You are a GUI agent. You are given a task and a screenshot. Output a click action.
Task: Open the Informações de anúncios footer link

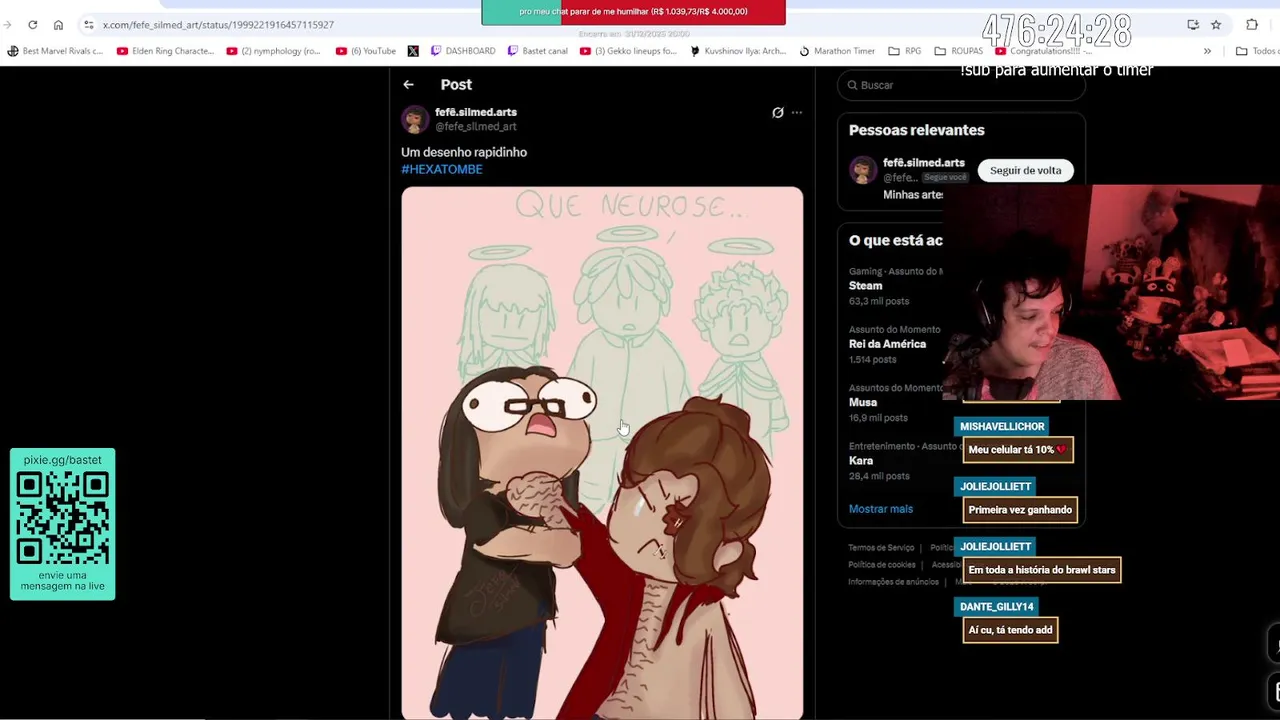(x=893, y=582)
